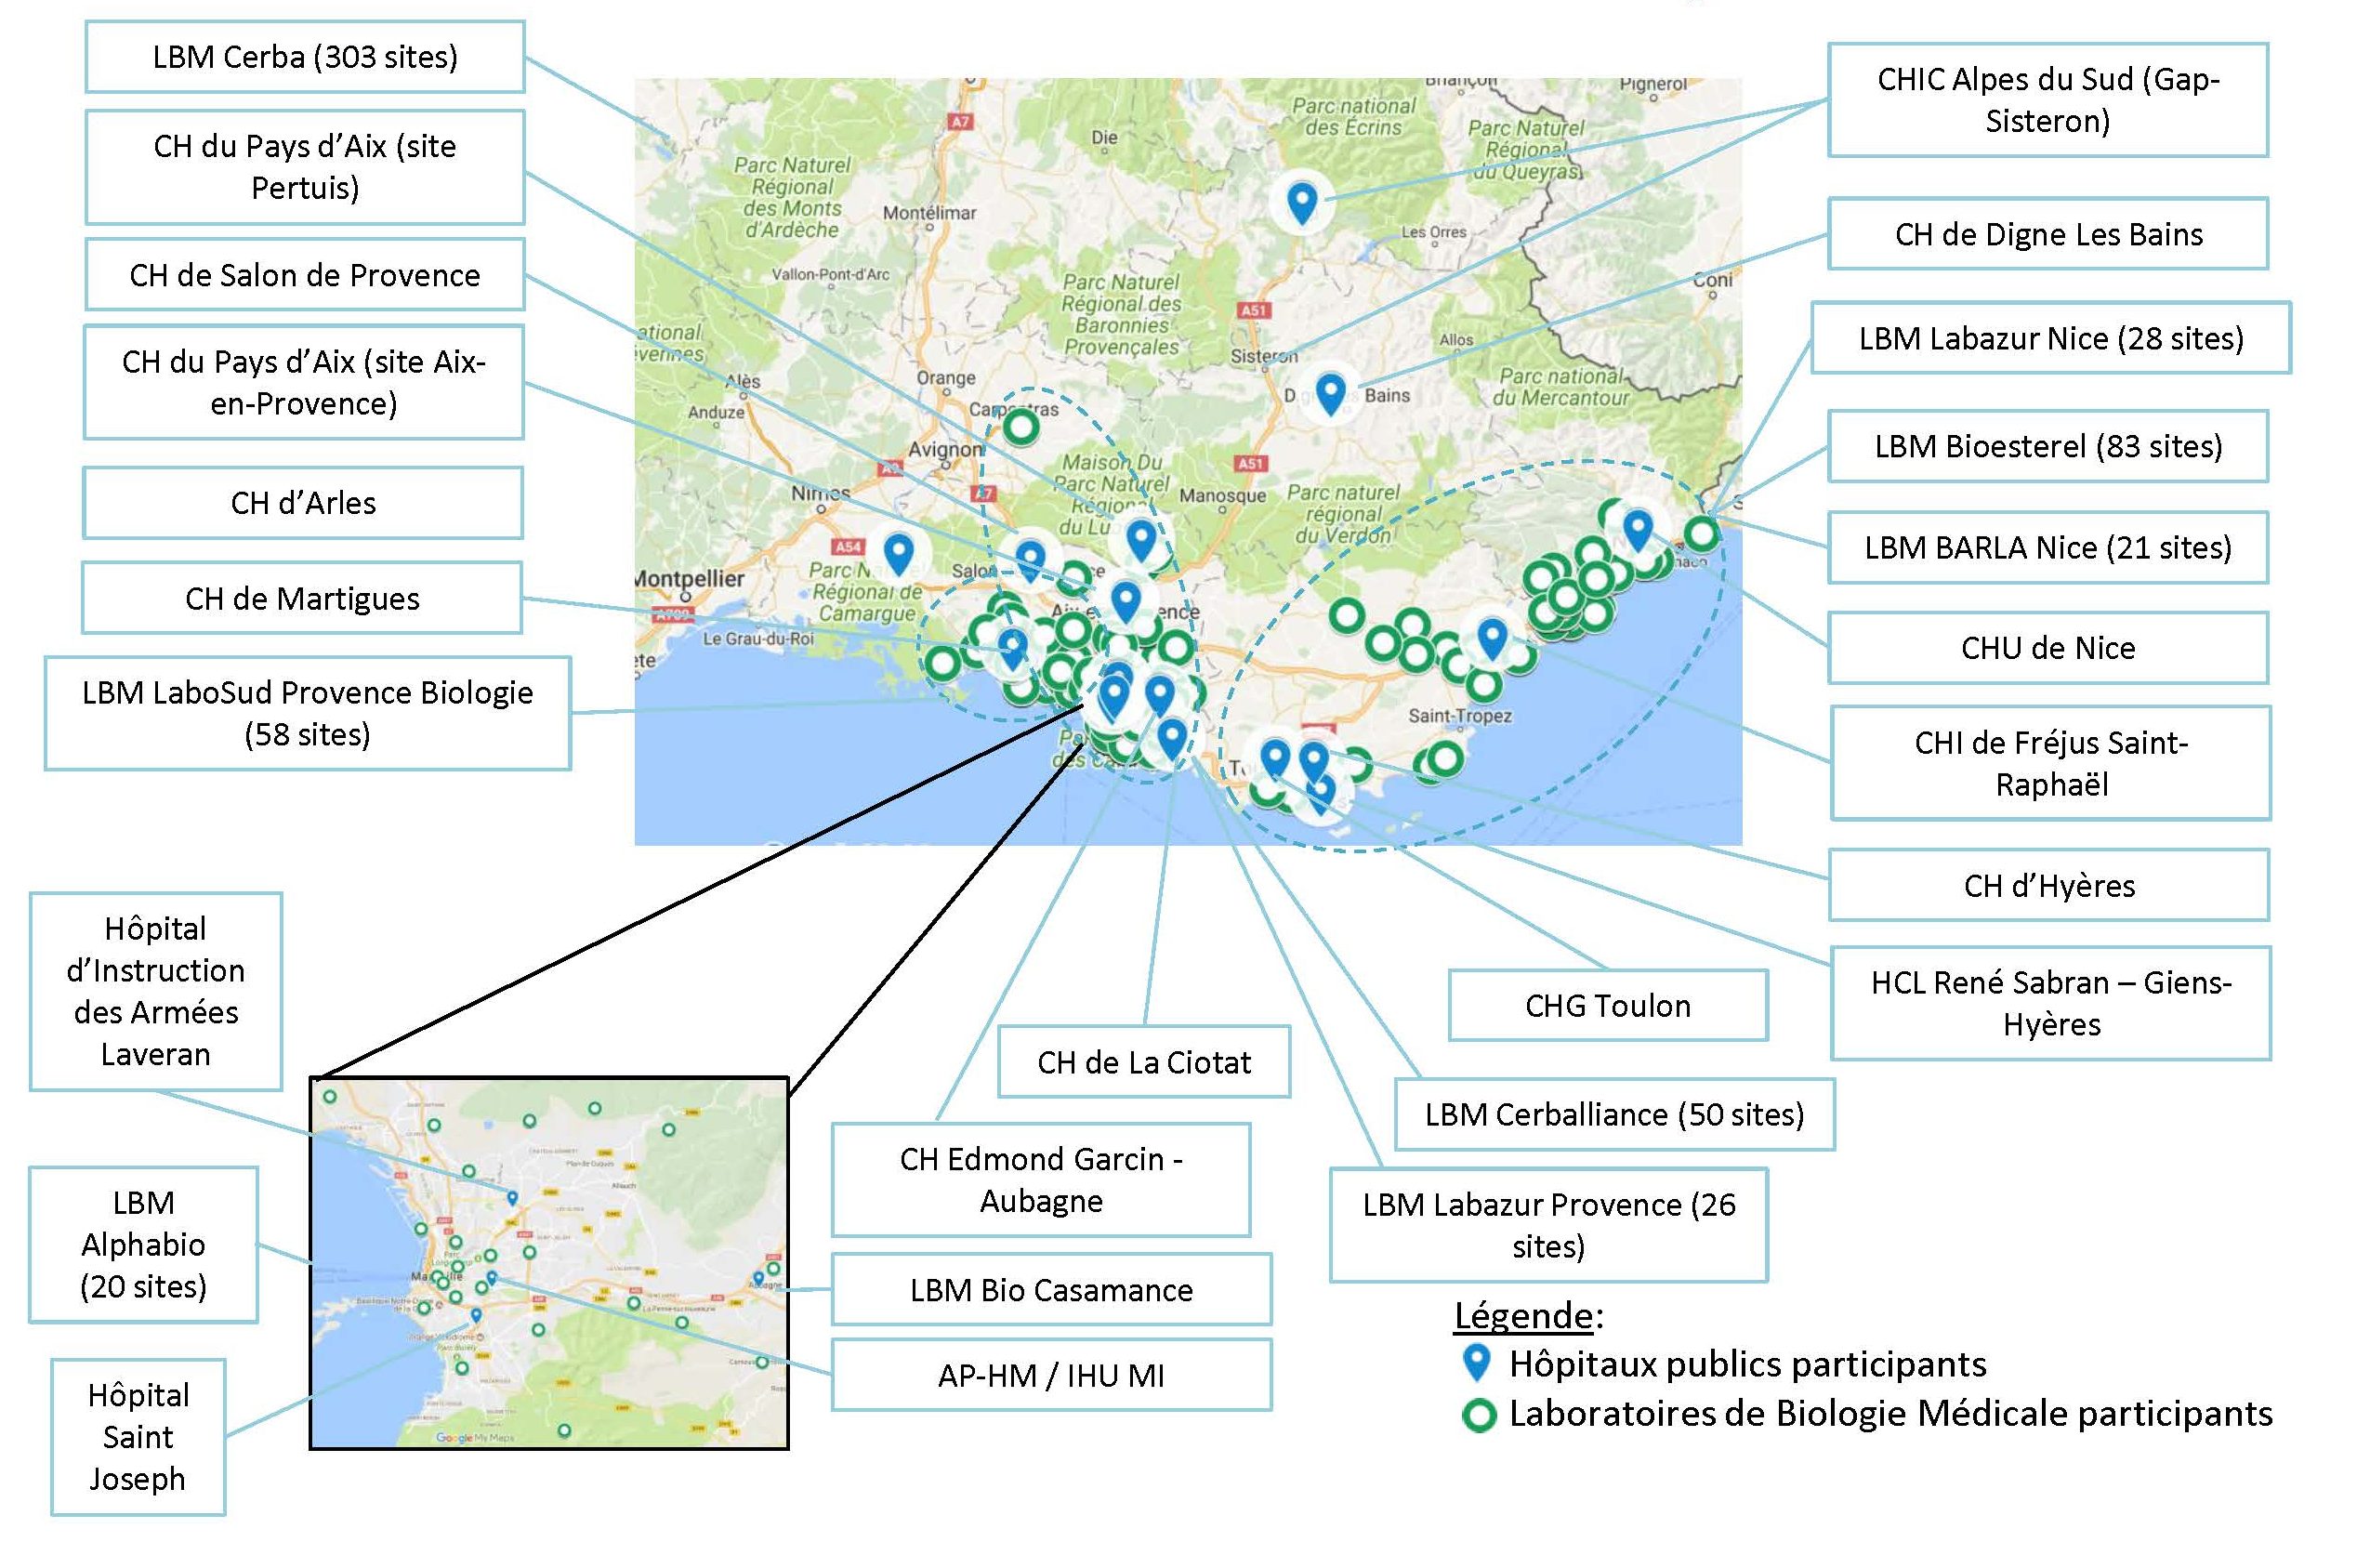2370x1568 pixels.
Task: Click the green lab circle near Monaco
Action: click(1701, 533)
